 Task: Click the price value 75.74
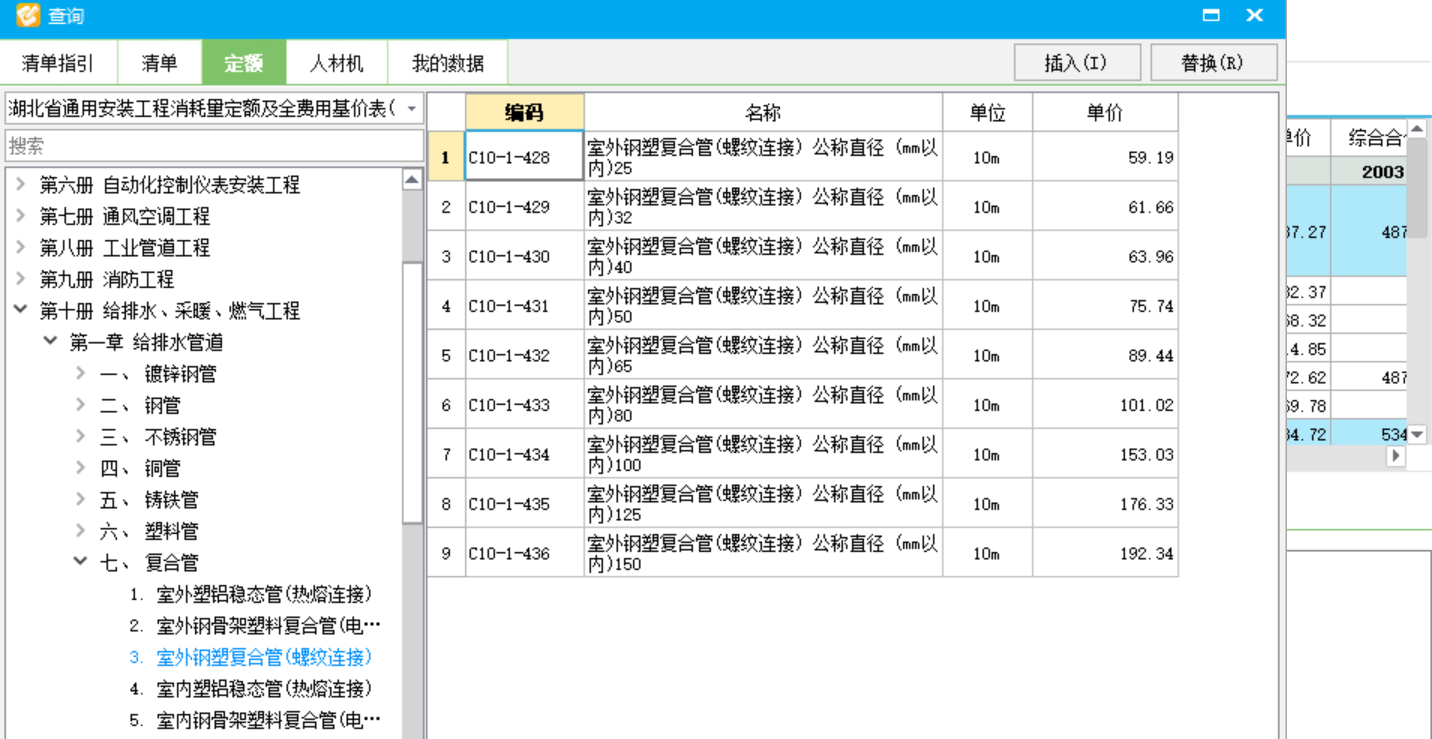click(x=1150, y=306)
